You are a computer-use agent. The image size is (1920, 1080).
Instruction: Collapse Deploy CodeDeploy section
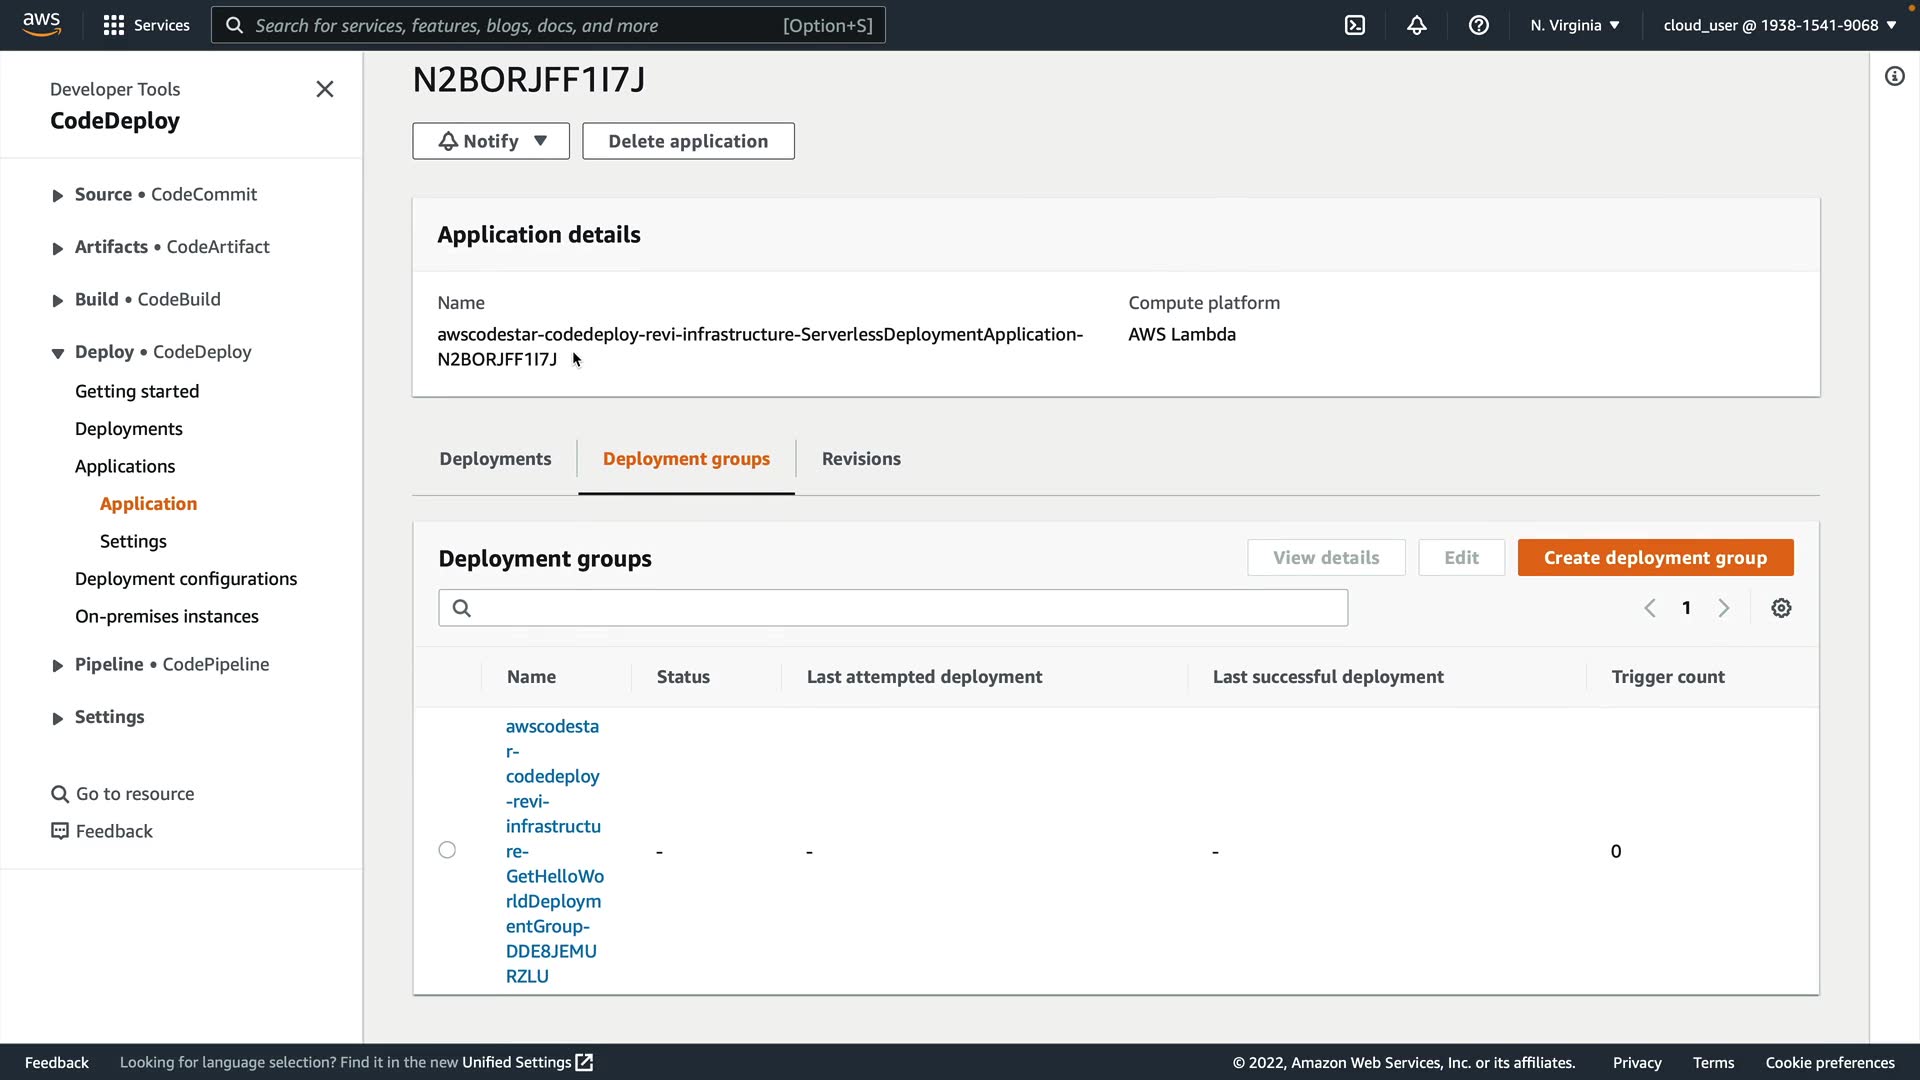click(x=58, y=353)
